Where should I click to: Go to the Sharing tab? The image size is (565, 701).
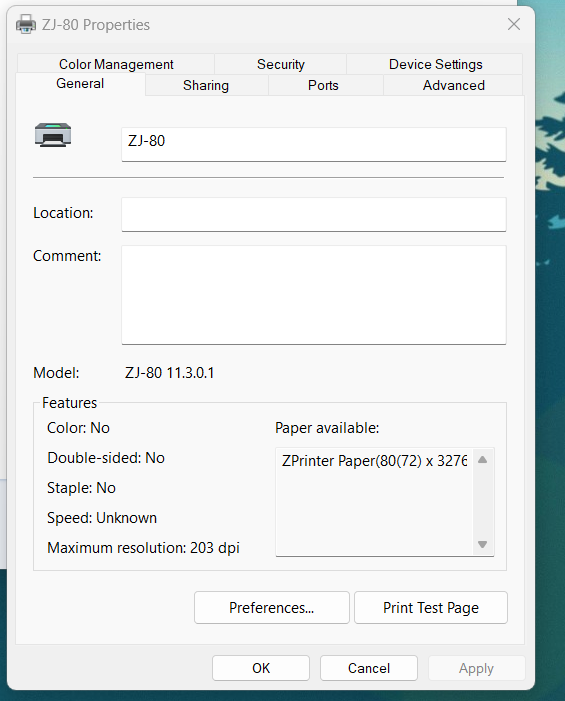[x=206, y=85]
